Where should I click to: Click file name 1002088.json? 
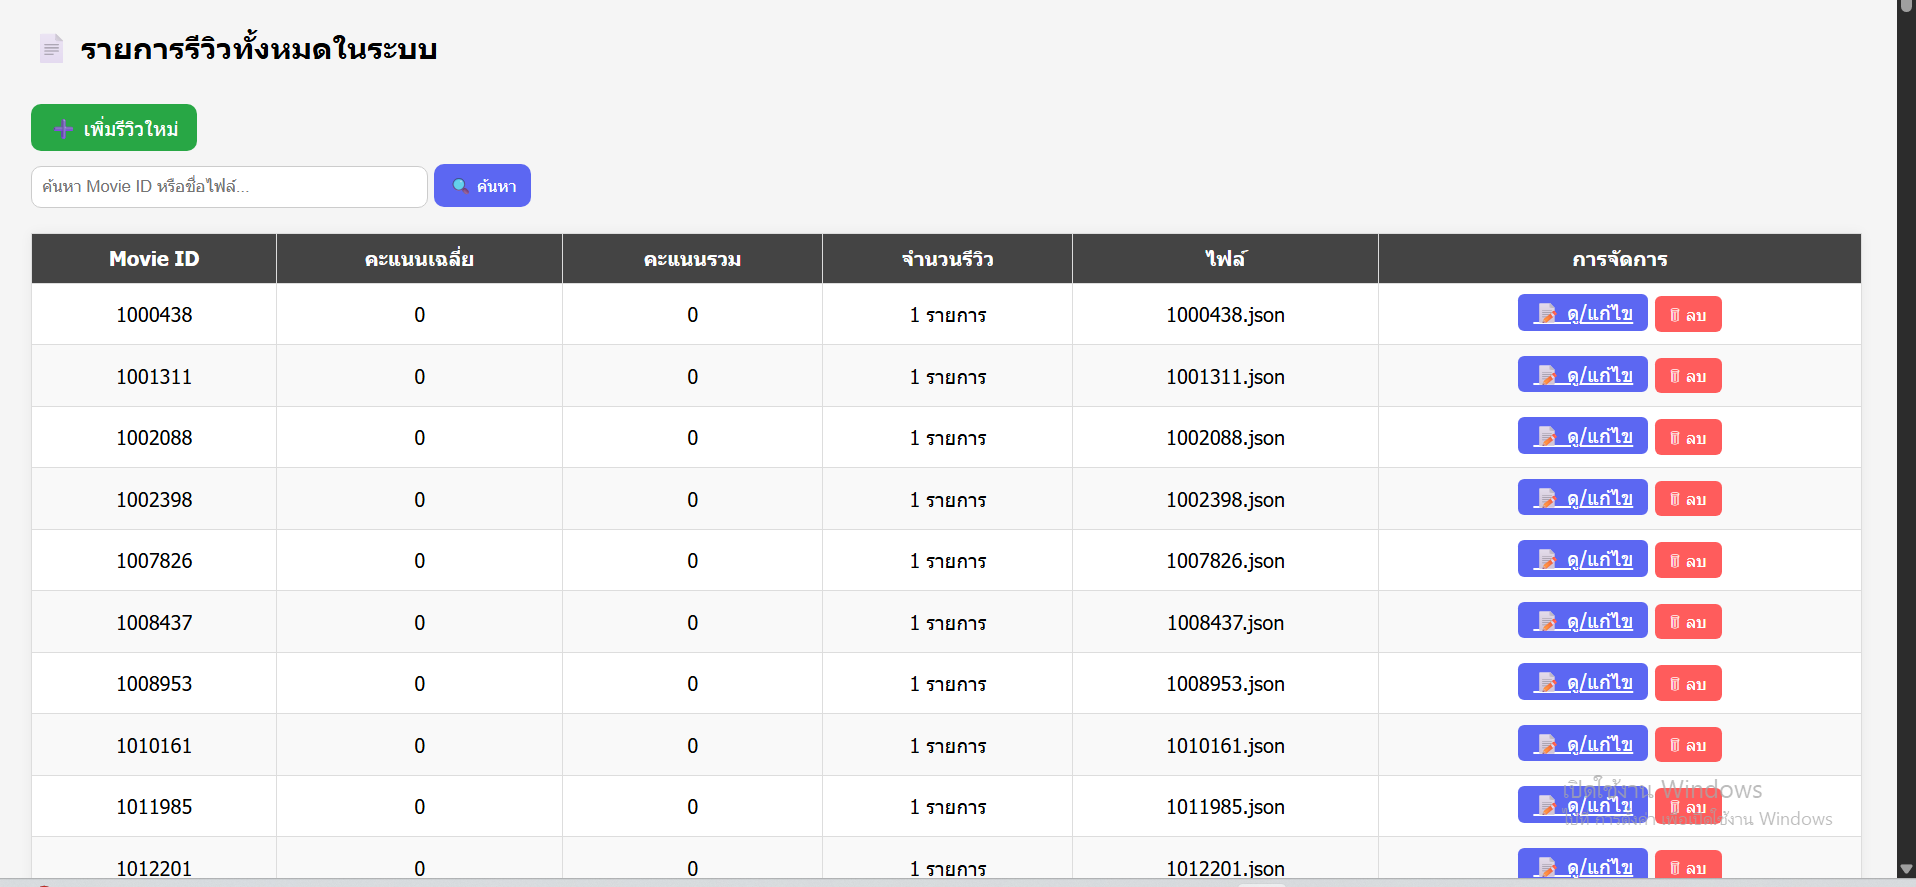click(x=1225, y=438)
